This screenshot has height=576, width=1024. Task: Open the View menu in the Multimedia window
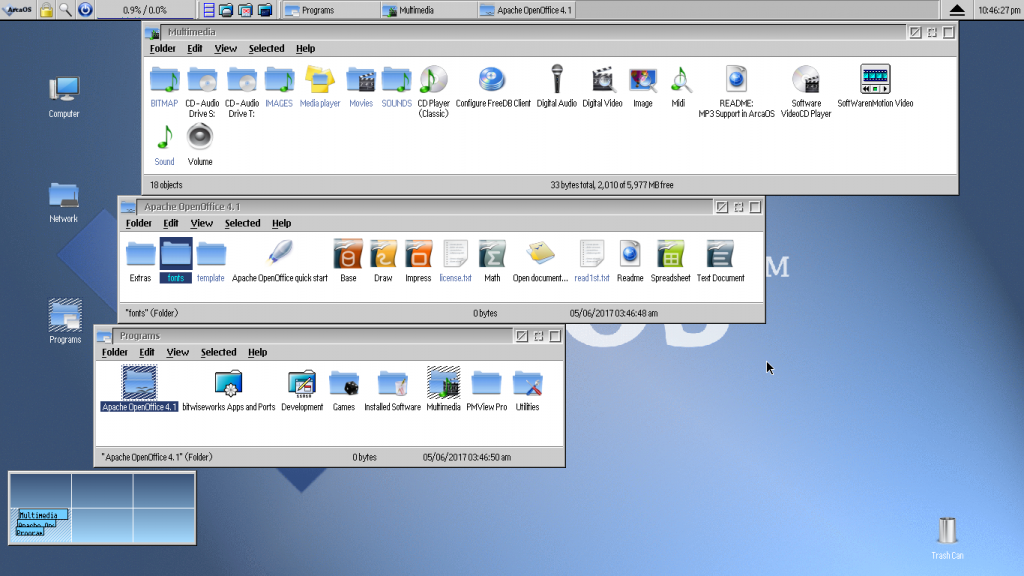pos(225,48)
